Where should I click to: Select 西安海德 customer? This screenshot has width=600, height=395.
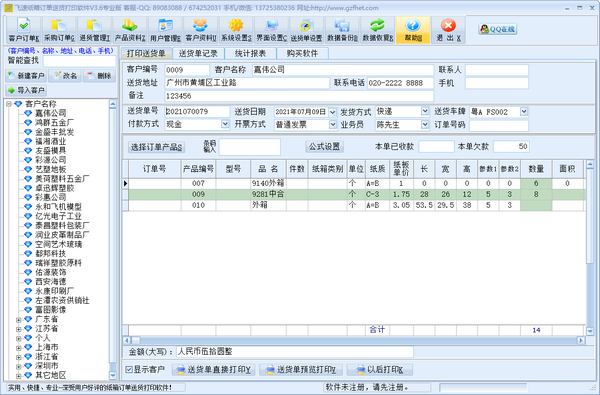[x=51, y=282]
